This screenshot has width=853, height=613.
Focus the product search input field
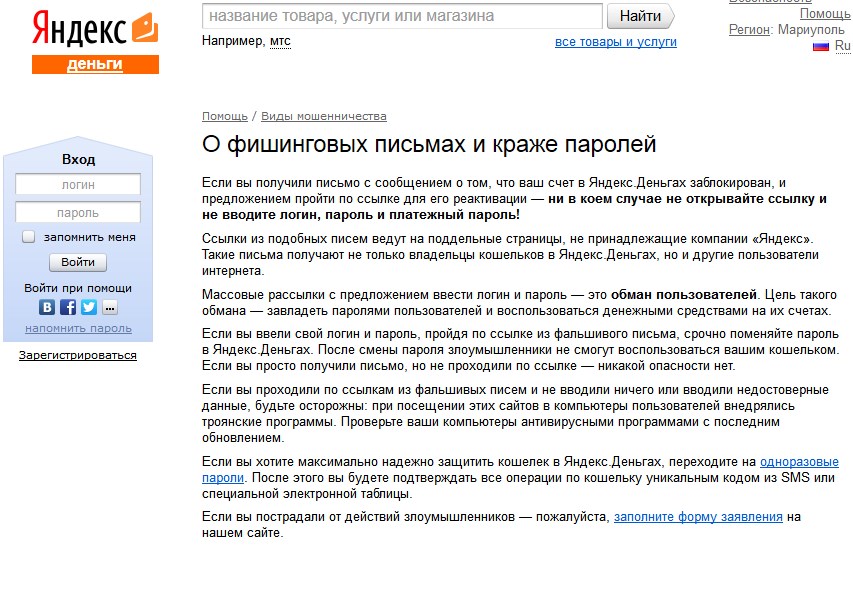402,16
